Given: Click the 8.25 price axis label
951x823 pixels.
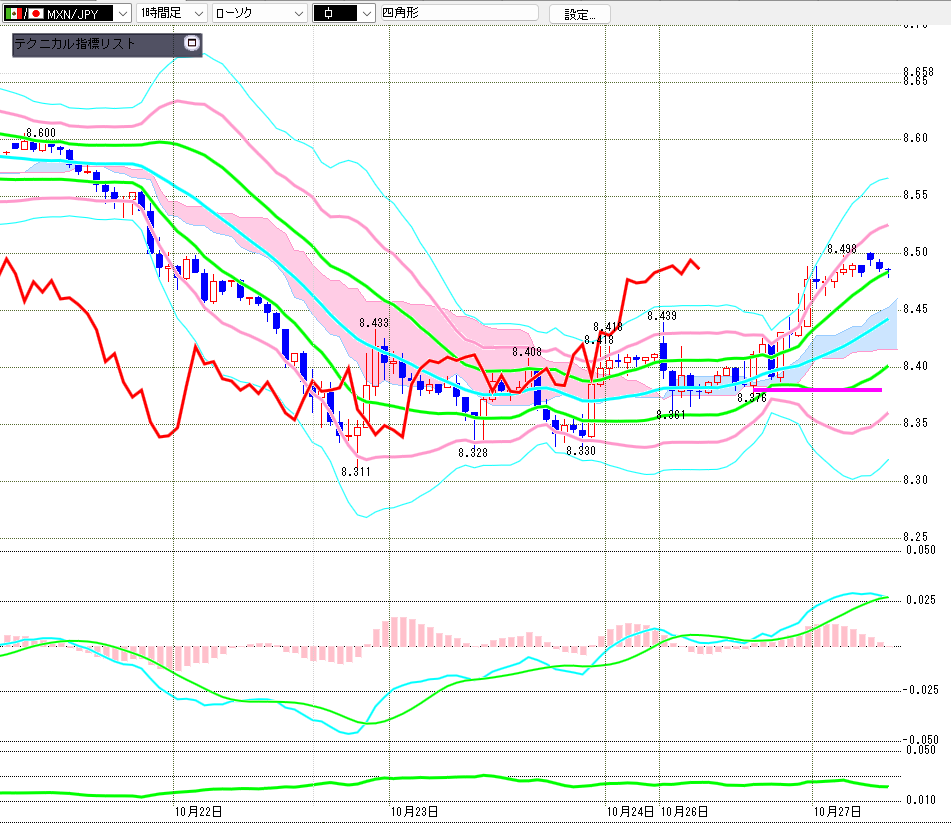Looking at the screenshot, I should tap(915, 537).
